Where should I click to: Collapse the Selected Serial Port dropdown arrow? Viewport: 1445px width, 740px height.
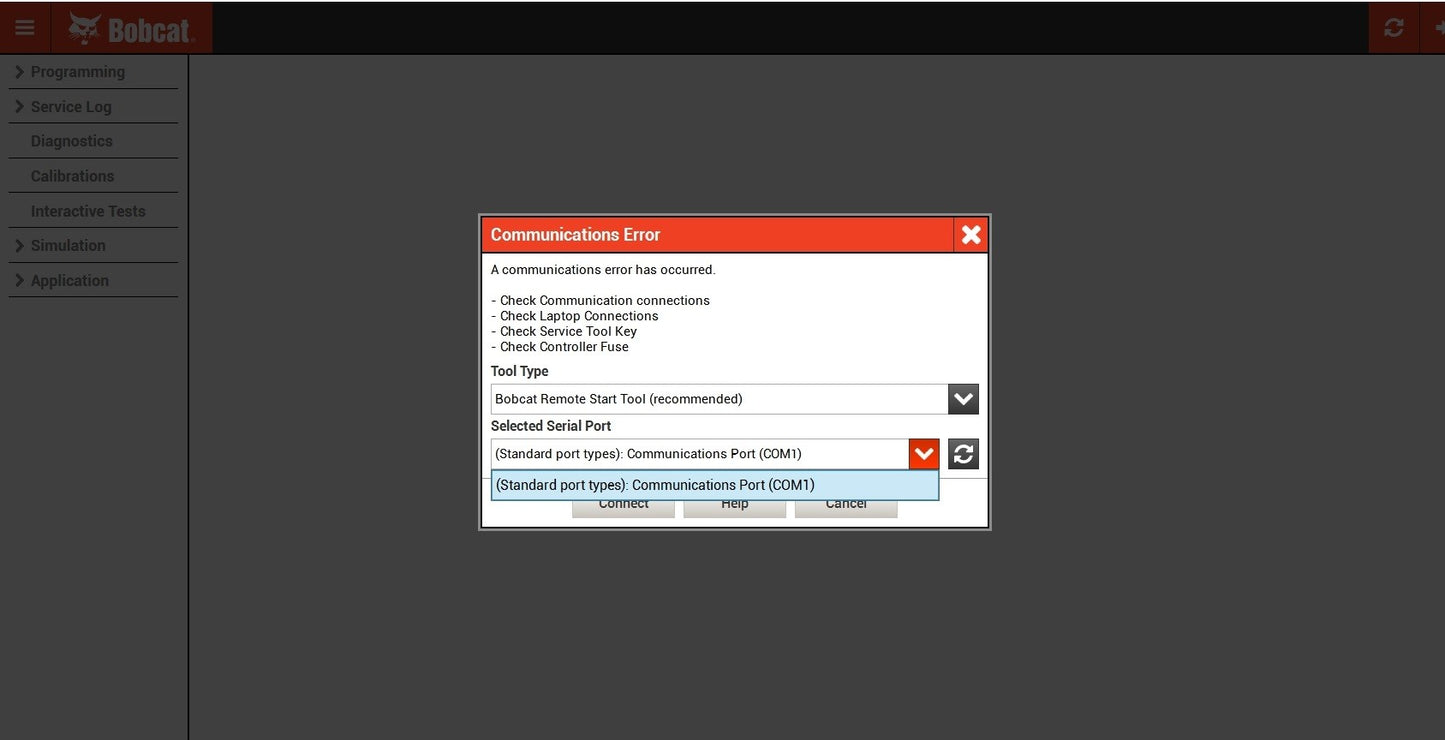pos(924,454)
